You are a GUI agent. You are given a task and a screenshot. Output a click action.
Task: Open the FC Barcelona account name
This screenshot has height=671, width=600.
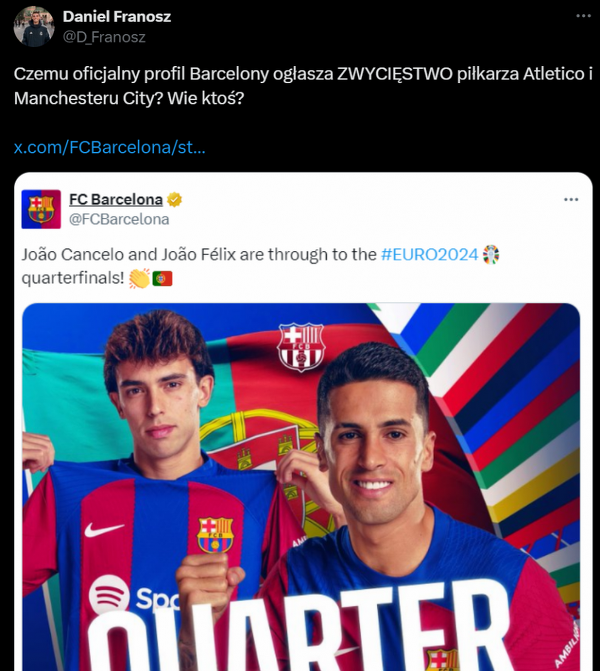[115, 199]
